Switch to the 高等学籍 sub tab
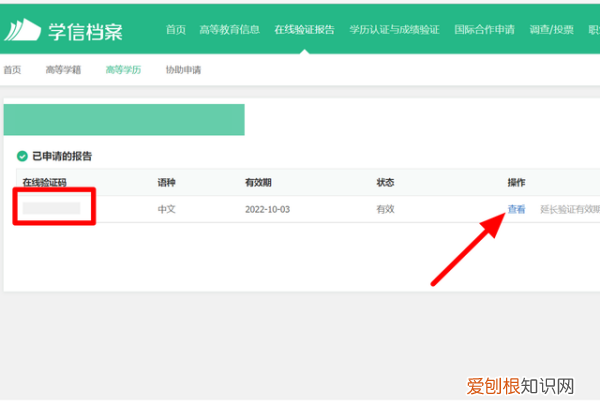This screenshot has height=405, width=600. tap(63, 70)
